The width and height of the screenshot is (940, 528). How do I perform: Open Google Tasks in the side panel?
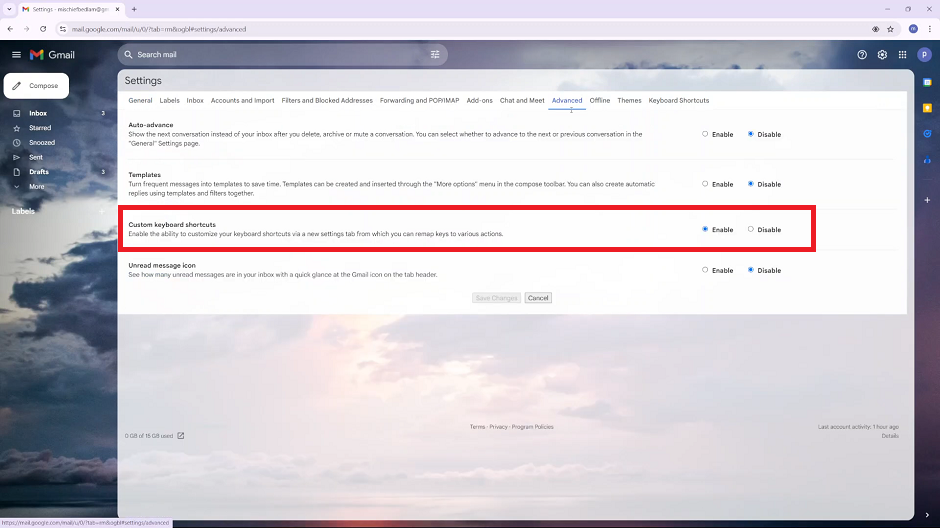927,134
